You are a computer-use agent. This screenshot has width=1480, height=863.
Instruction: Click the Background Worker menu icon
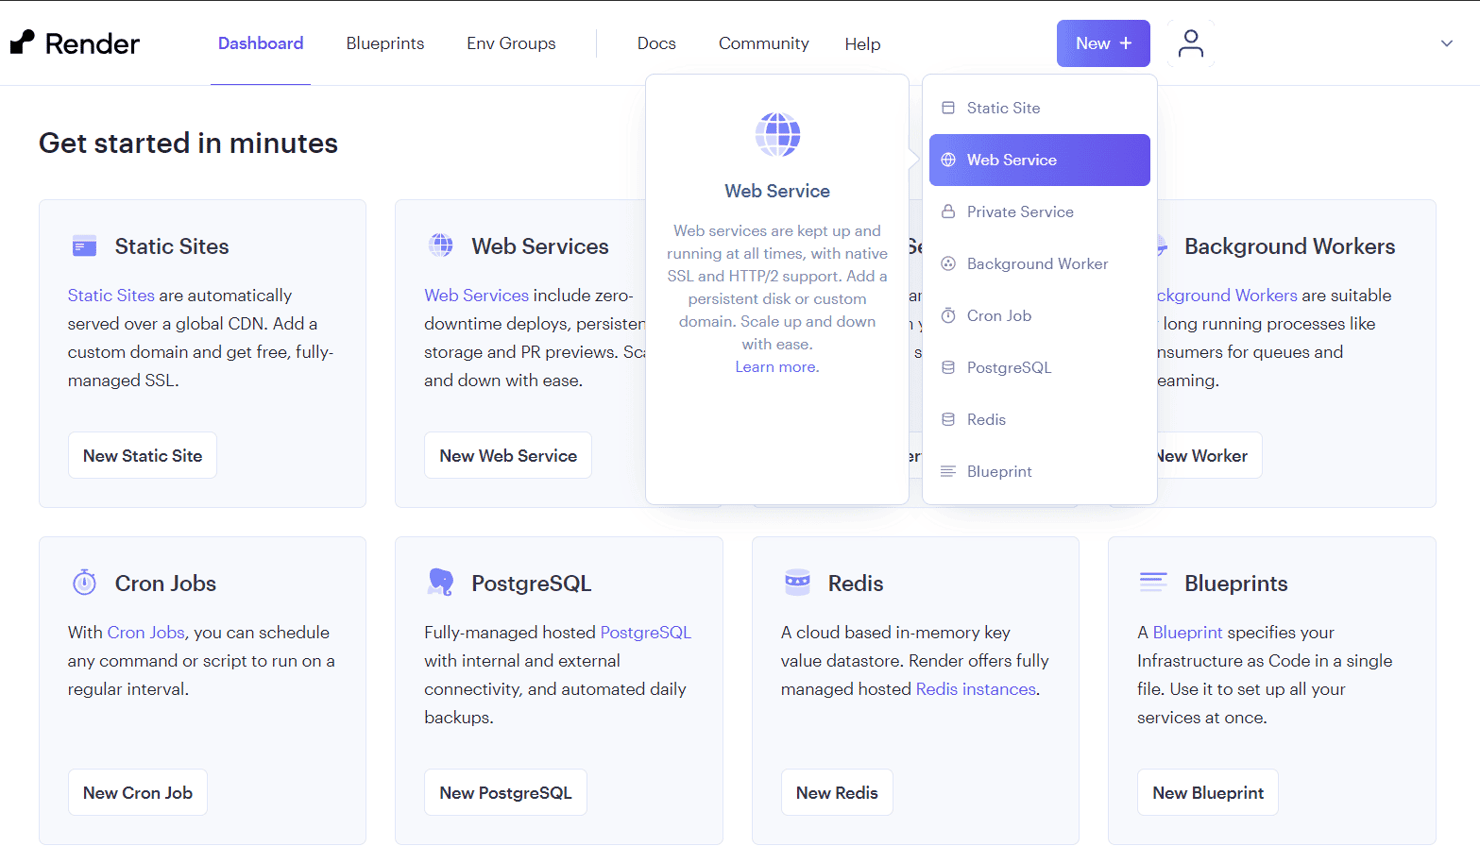pos(948,264)
